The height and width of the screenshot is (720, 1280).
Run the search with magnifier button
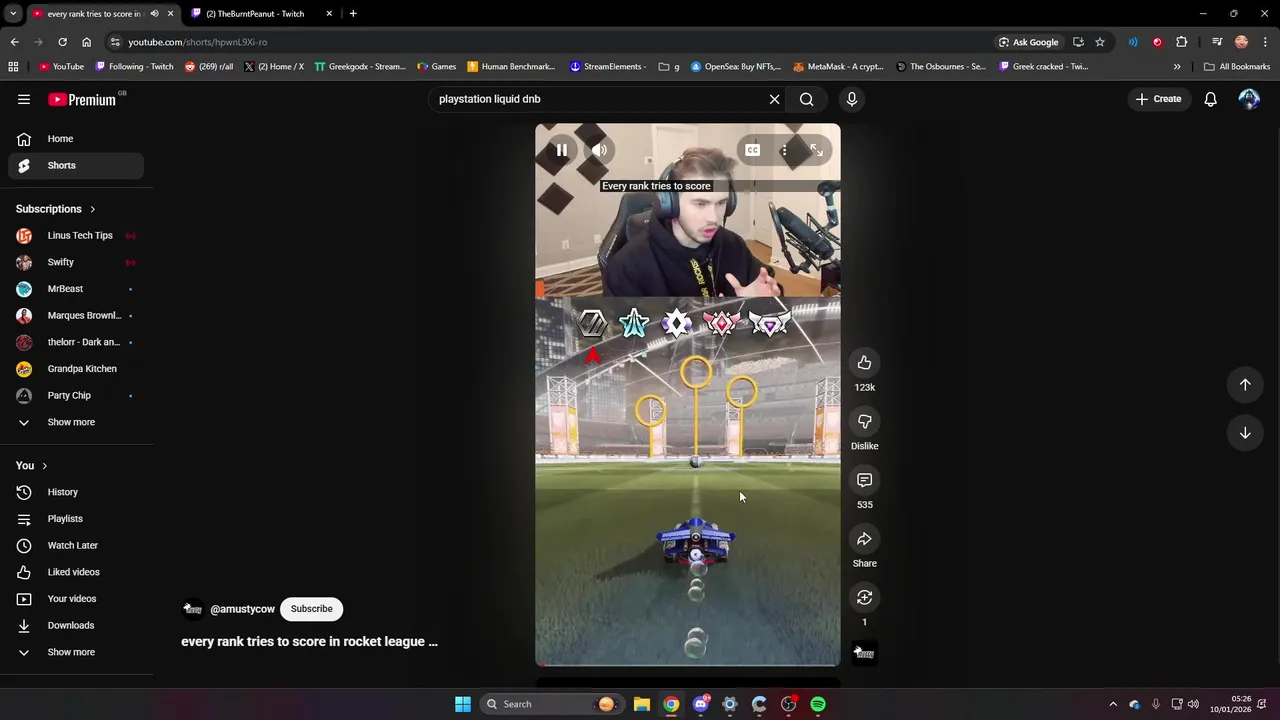point(806,99)
